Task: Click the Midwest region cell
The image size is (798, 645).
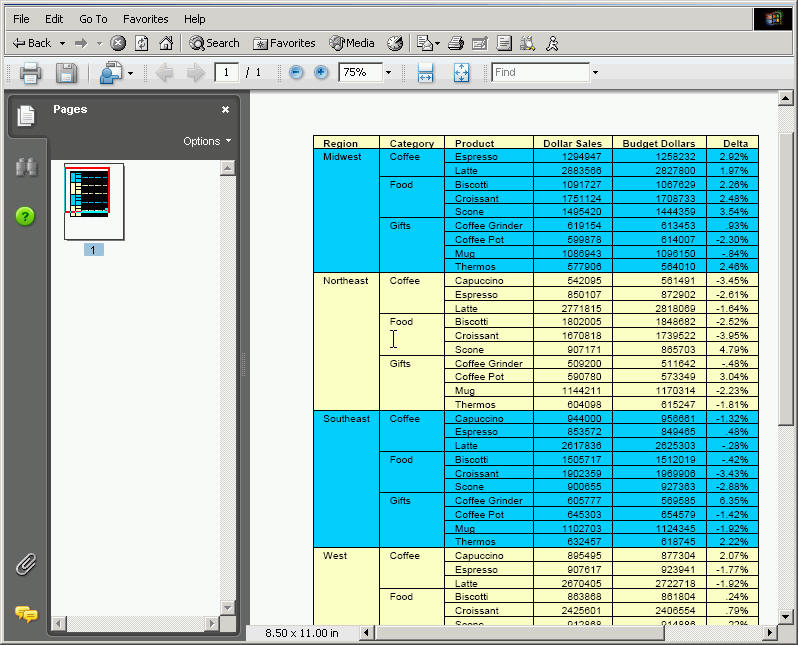Action: point(346,210)
